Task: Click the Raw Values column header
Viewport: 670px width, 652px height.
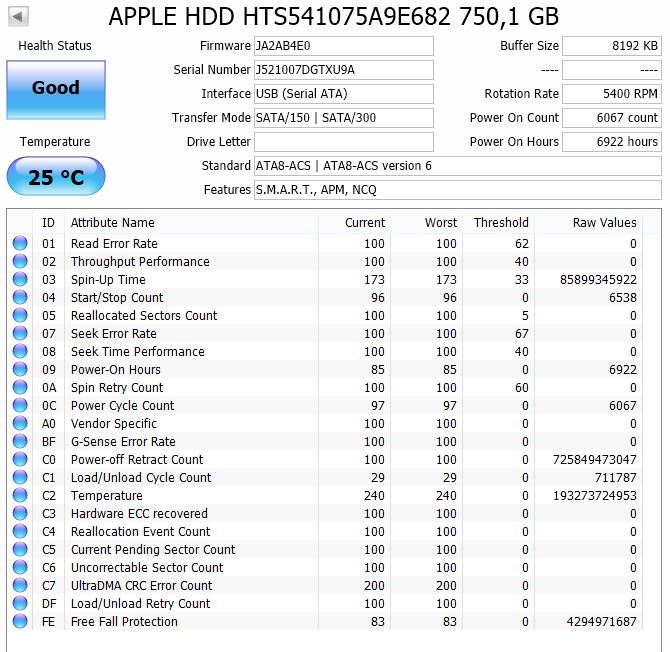Action: 588,222
